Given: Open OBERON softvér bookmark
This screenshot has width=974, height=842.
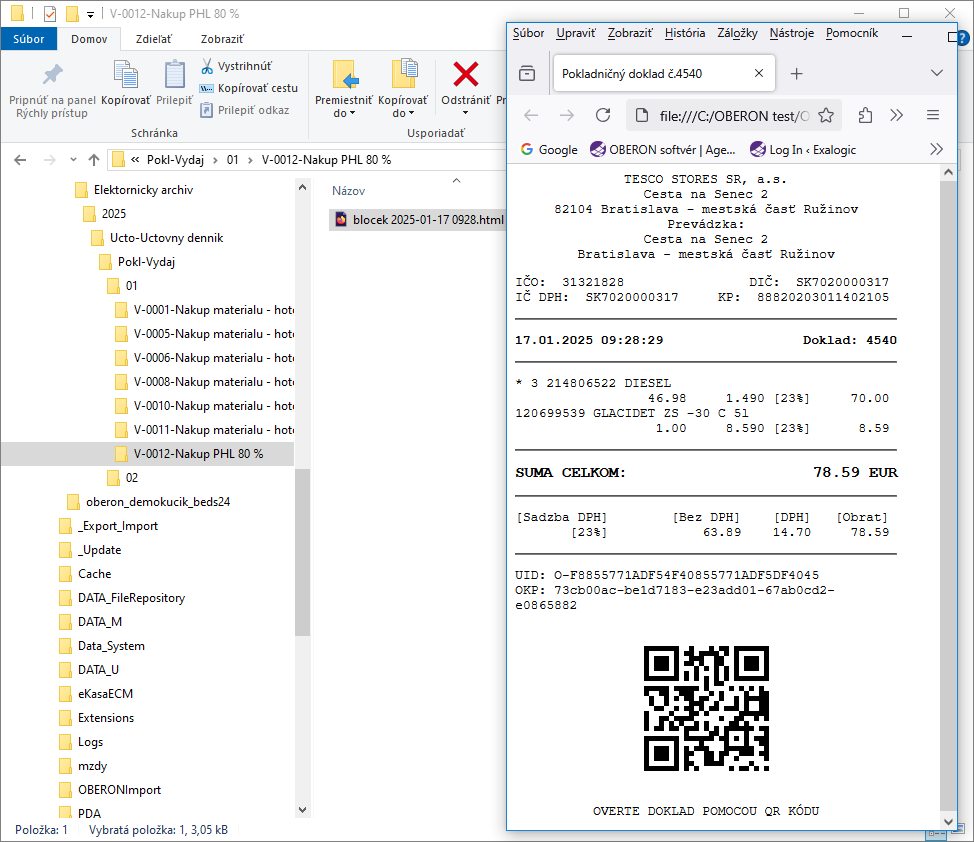Looking at the screenshot, I should (x=663, y=150).
